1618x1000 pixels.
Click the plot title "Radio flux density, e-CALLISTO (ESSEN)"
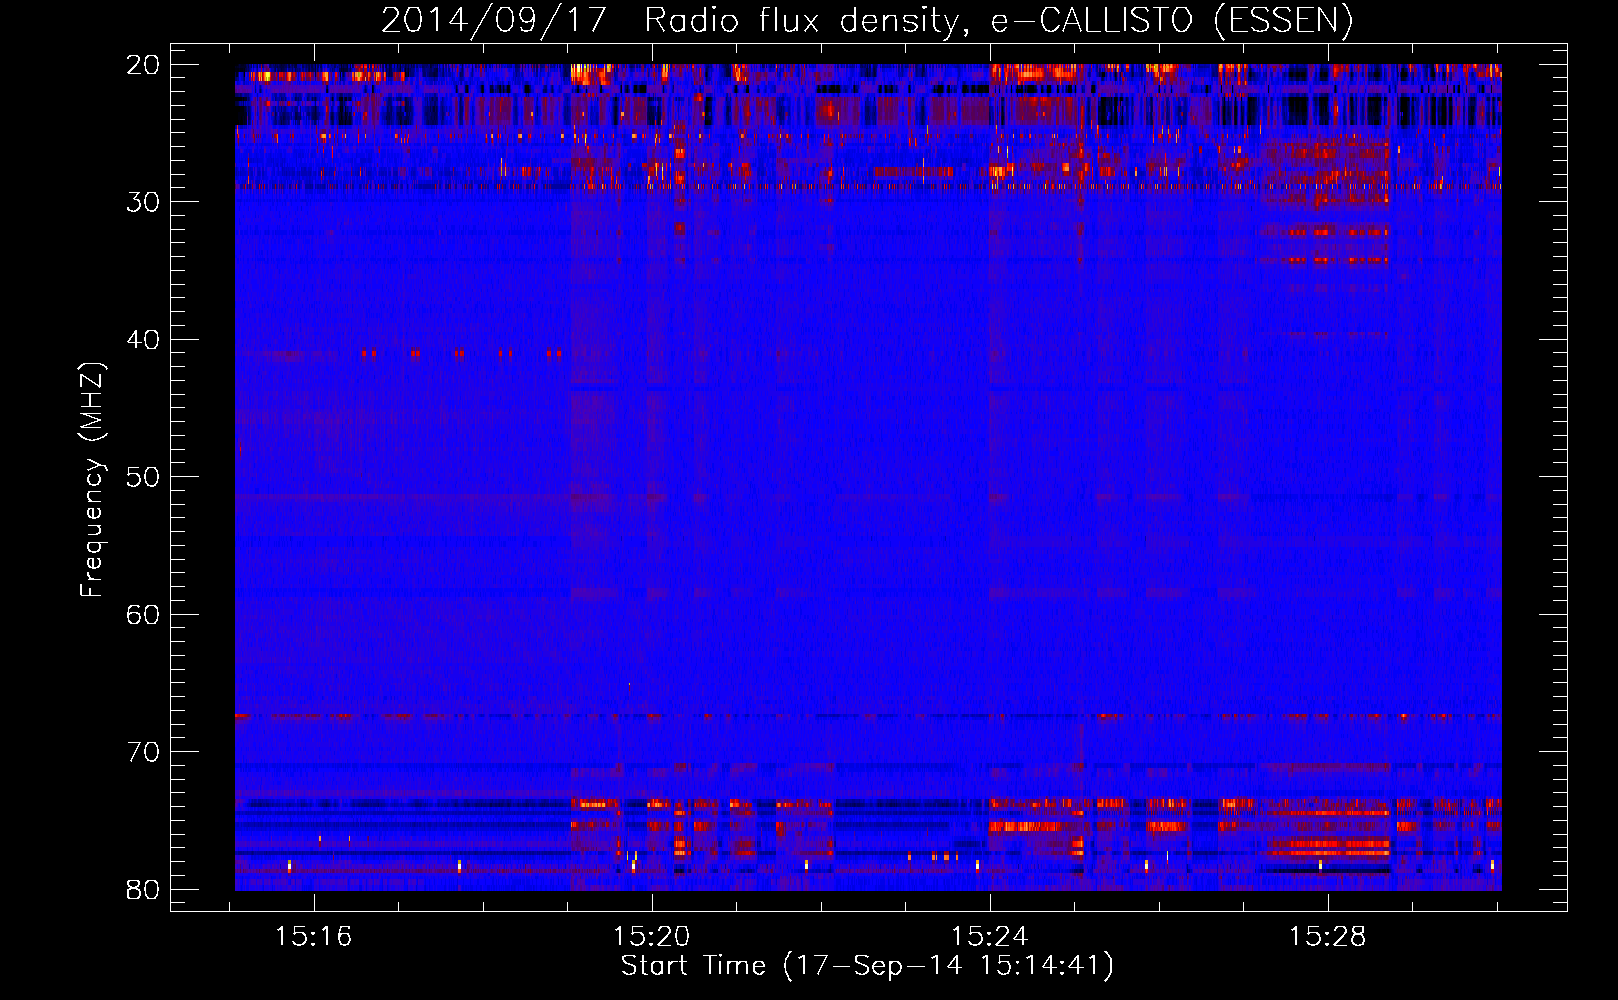[x=999, y=21]
